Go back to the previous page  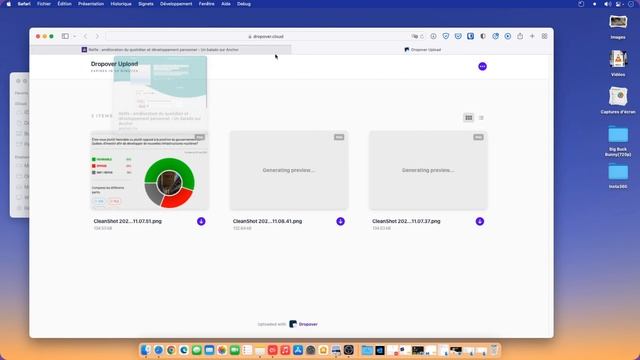(85, 36)
